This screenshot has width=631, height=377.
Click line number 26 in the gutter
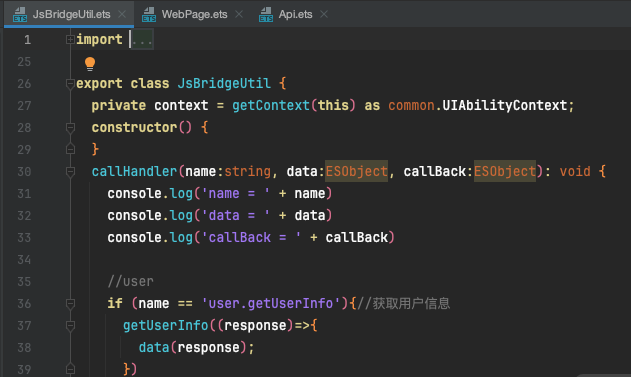[x=24, y=84]
